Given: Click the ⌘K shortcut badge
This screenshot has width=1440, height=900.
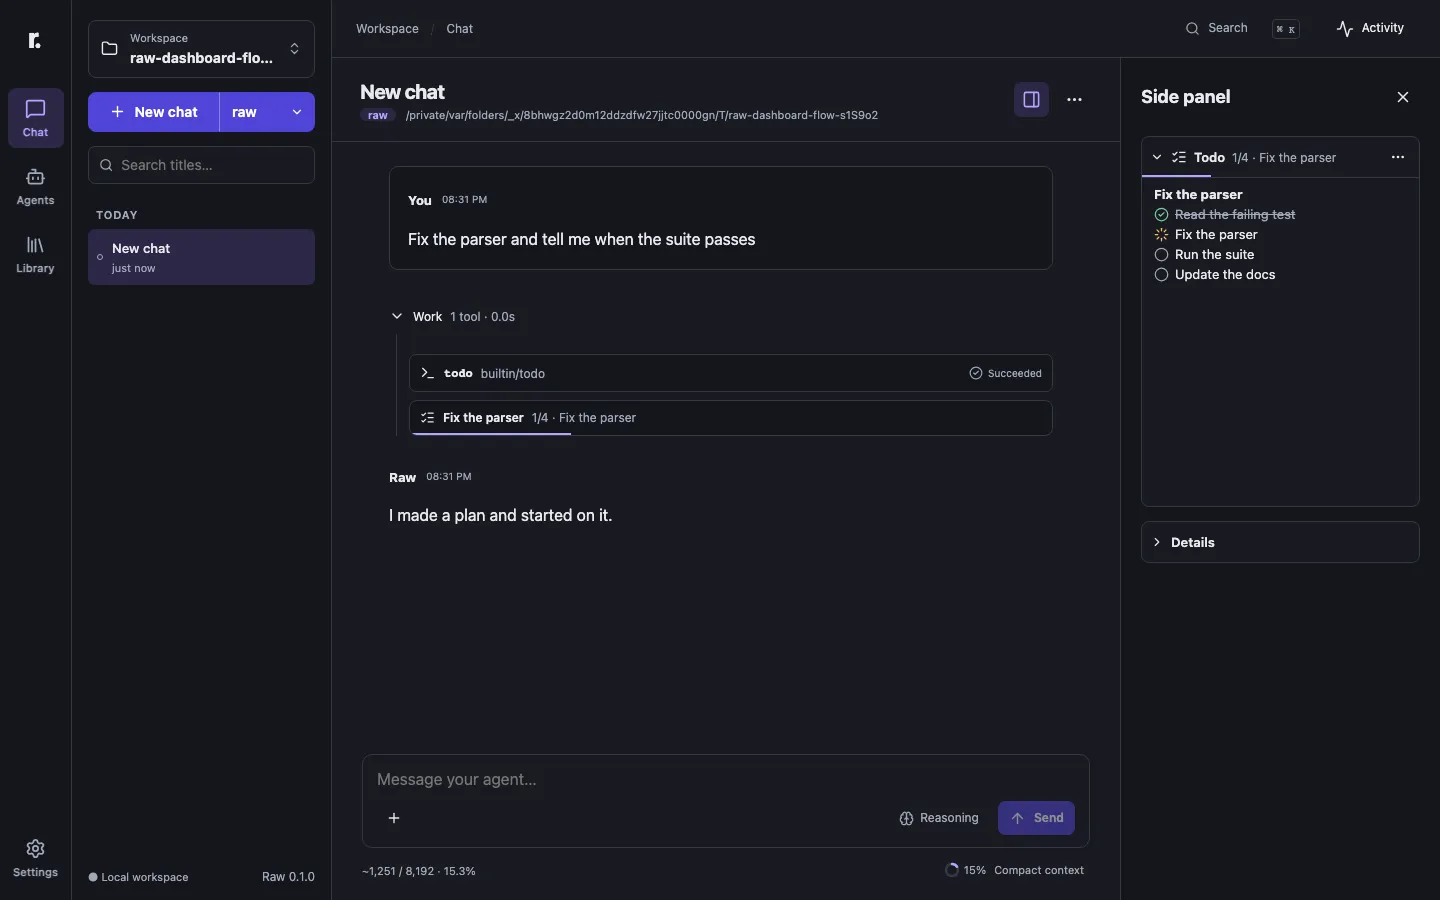Looking at the screenshot, I should point(1286,29).
